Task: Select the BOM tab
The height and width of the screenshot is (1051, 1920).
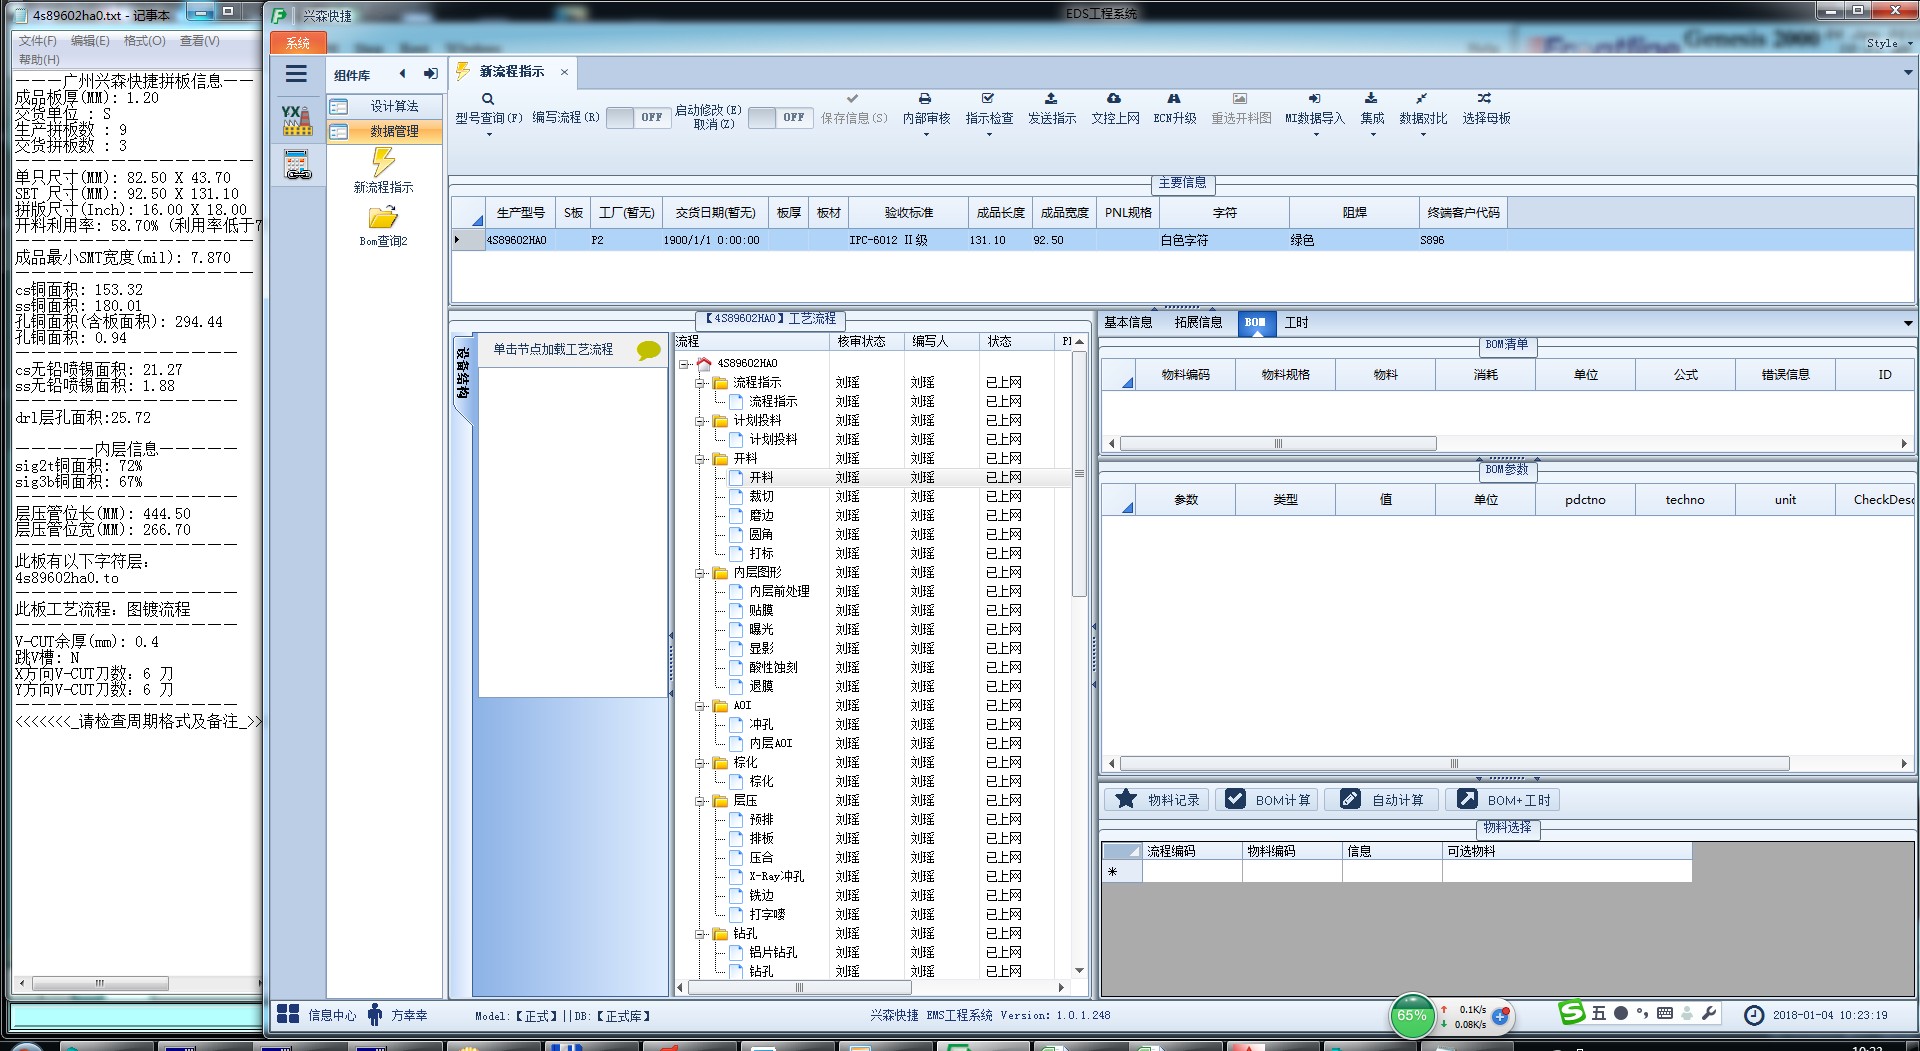Action: (1255, 322)
